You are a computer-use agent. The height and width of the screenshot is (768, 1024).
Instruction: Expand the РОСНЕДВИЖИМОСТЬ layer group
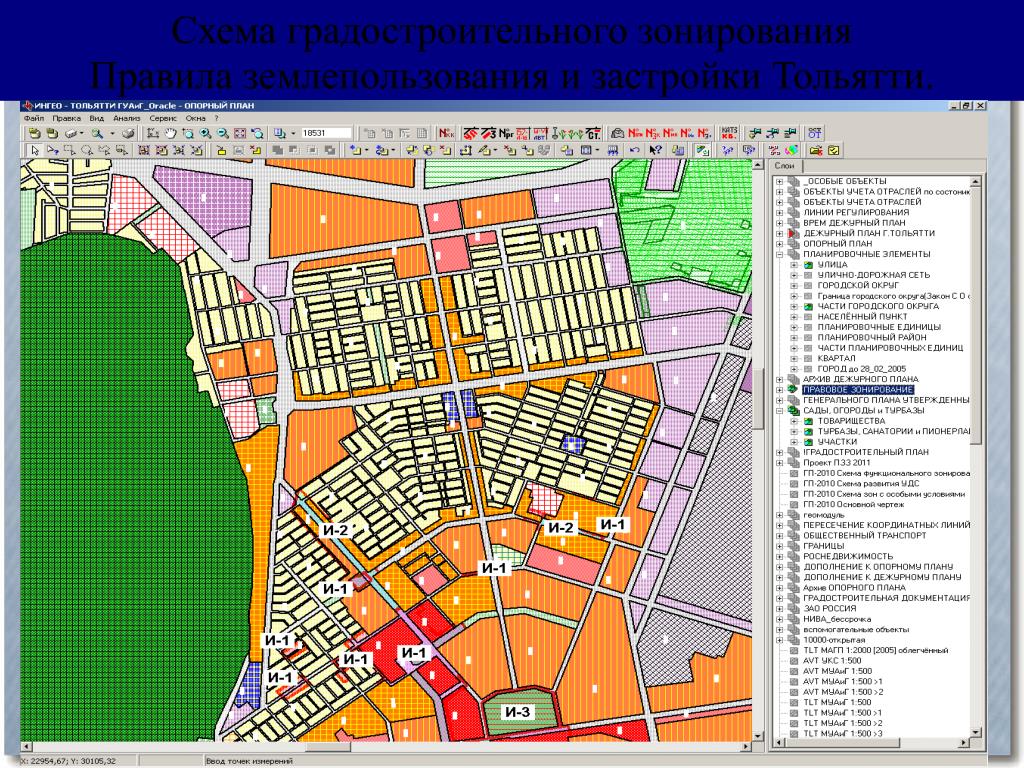click(780, 556)
